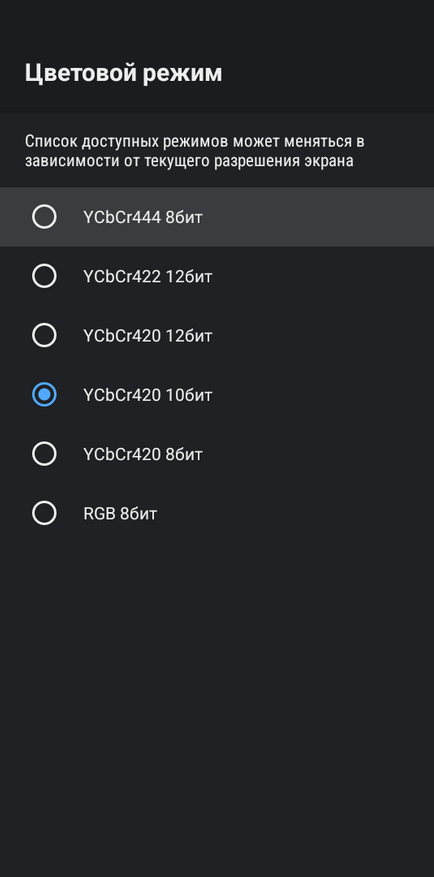The width and height of the screenshot is (434, 877).
Task: Click the highlighted YCbCr444 row background
Action: tap(217, 216)
